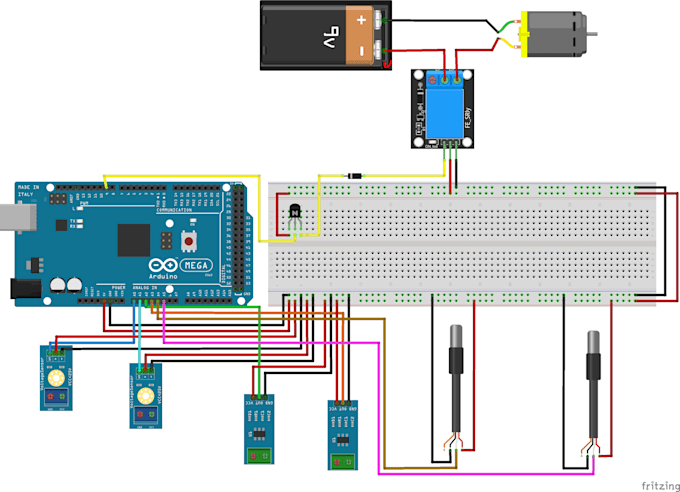Click the Arduino Mega red reset button
This screenshot has width=680, height=492.
pyautogui.click(x=188, y=242)
